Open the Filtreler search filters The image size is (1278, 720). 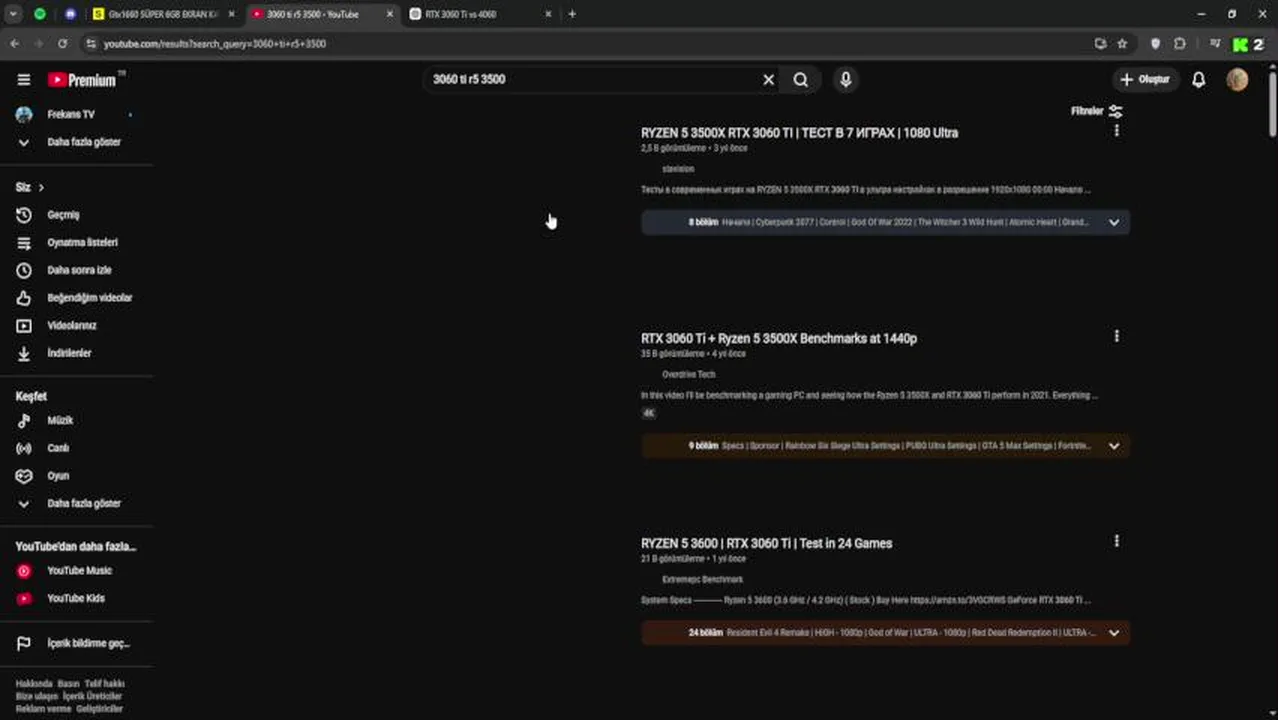pos(1097,111)
